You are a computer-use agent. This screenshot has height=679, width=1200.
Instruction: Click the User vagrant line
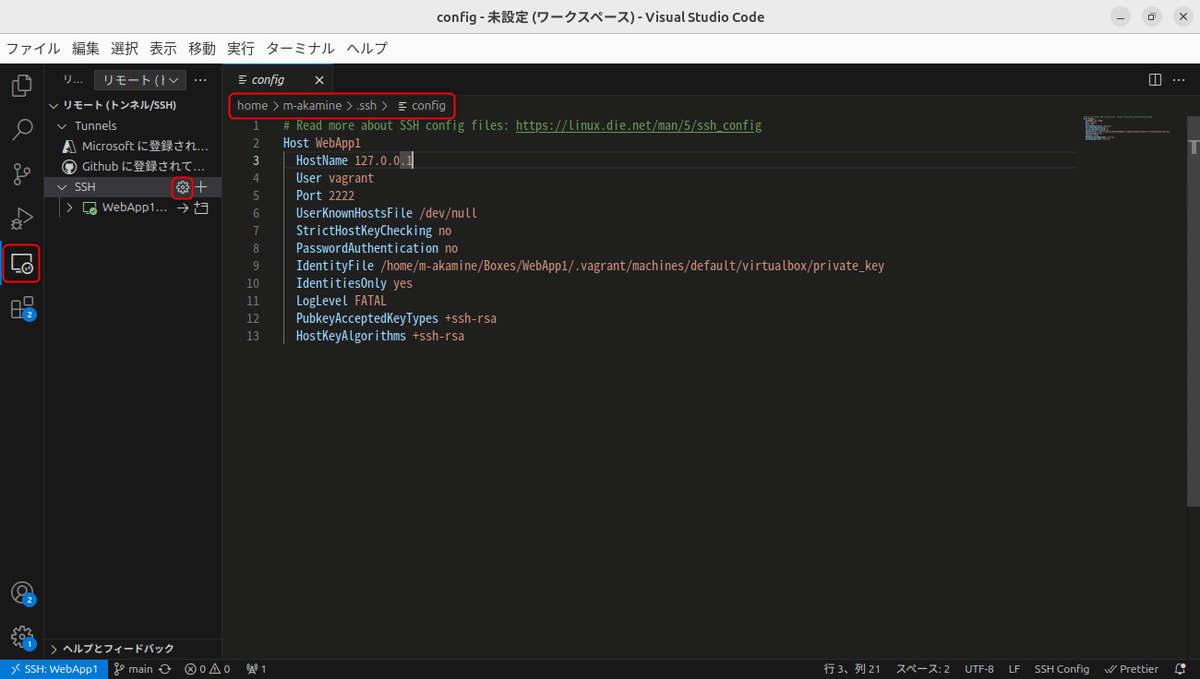334,178
